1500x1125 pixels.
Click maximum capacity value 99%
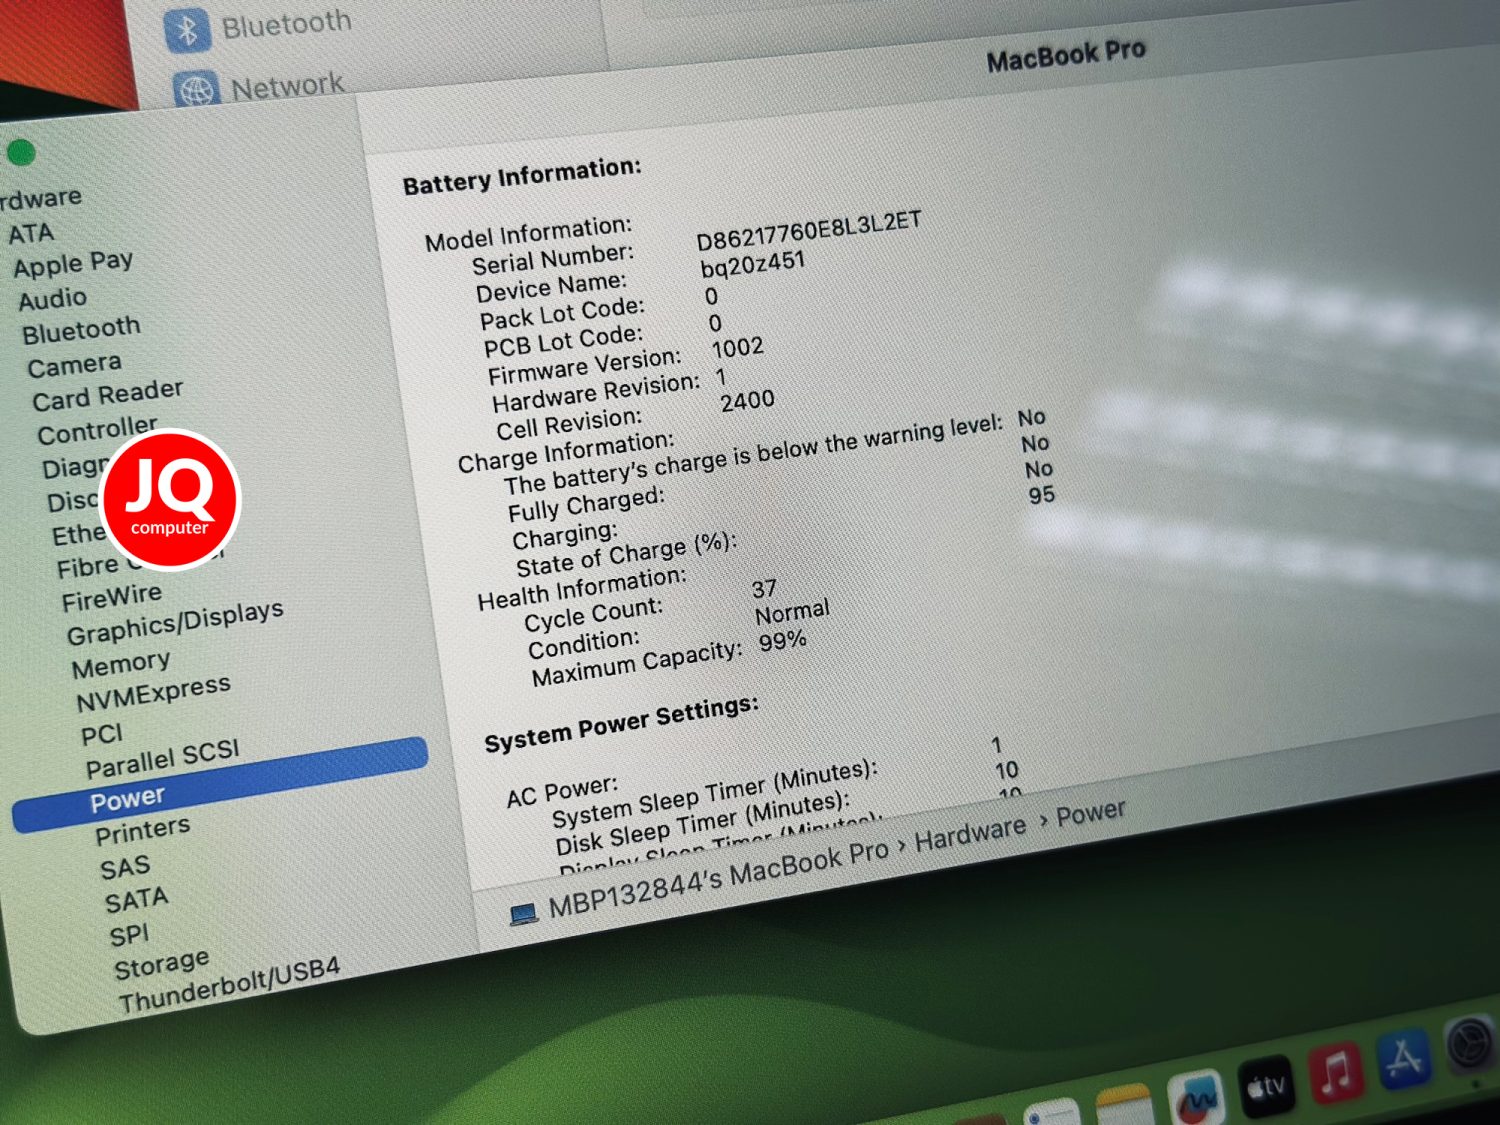click(782, 640)
